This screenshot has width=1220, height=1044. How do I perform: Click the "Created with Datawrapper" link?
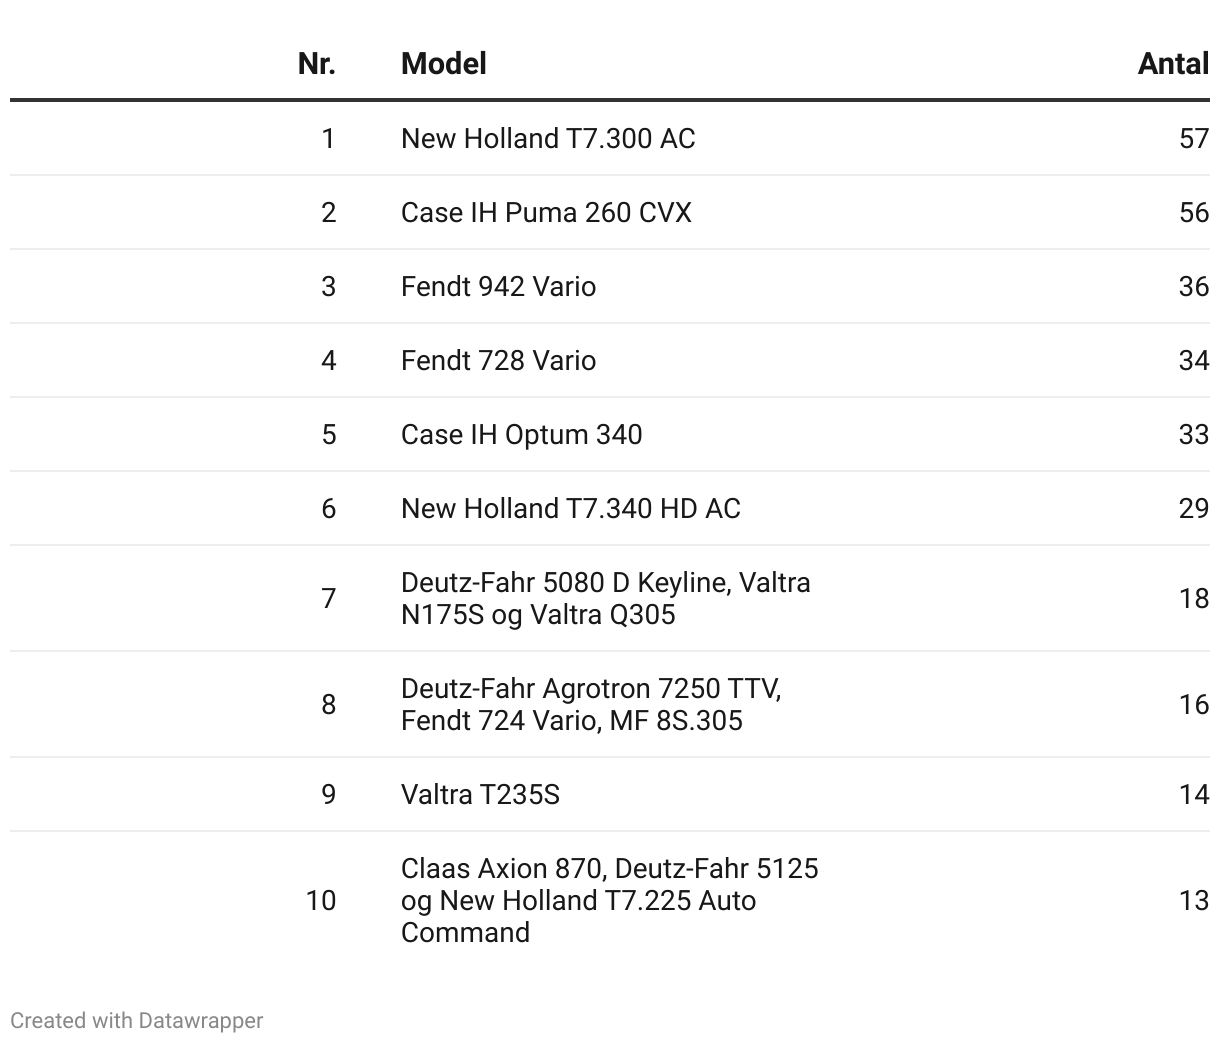(x=137, y=1021)
